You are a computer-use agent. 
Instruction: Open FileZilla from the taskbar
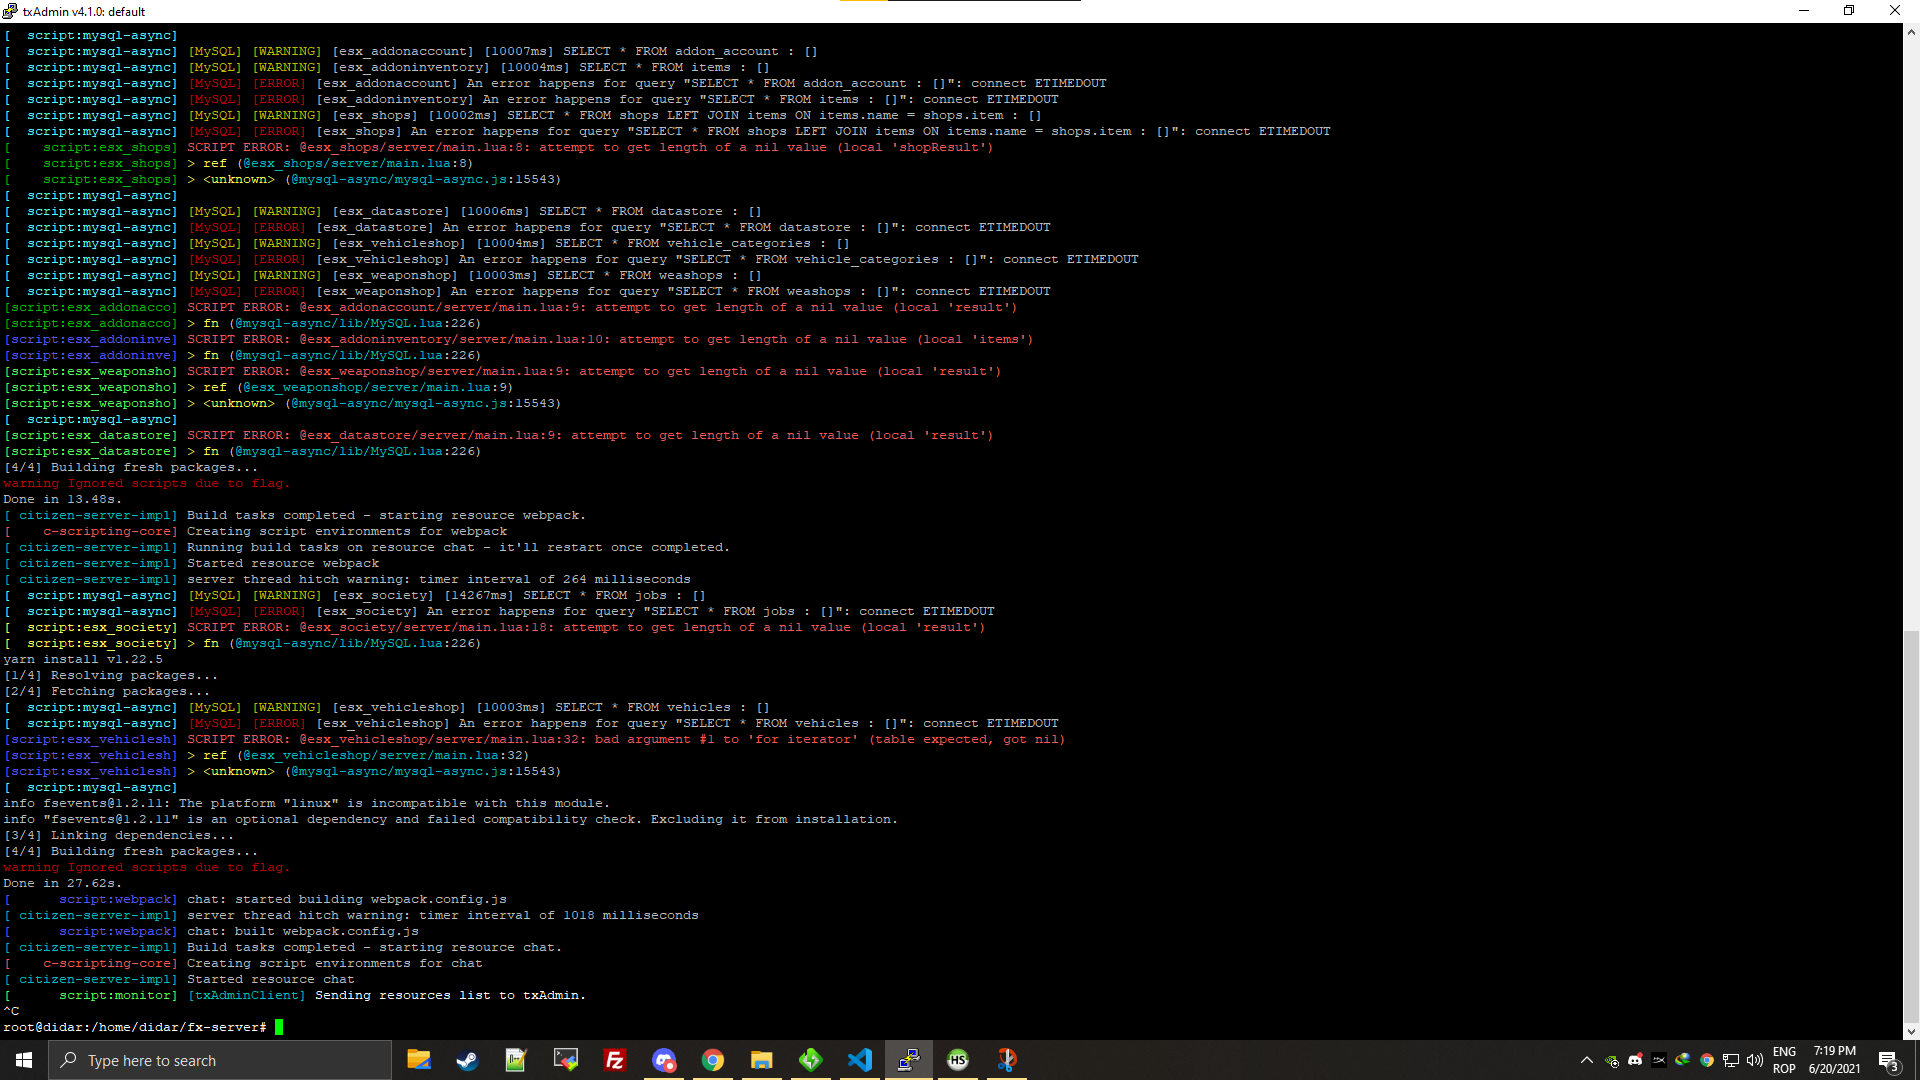[615, 1060]
